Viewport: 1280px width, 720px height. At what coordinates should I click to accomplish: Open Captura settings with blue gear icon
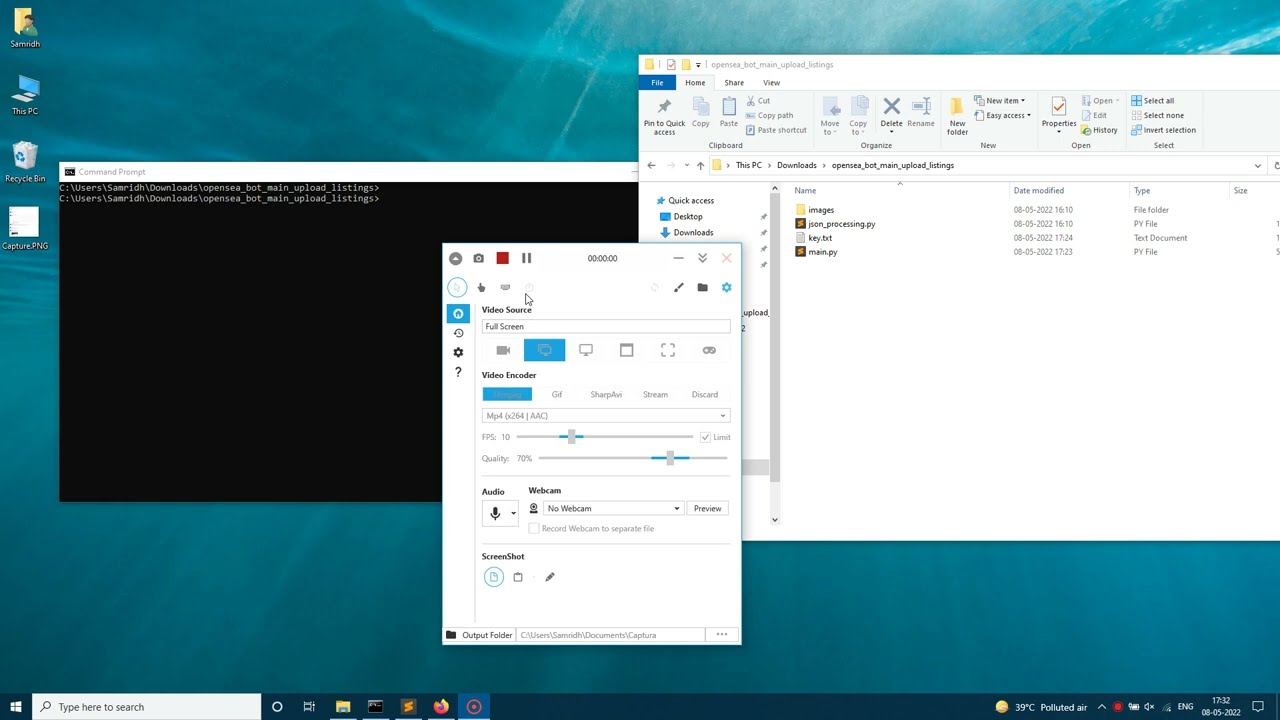pos(727,287)
